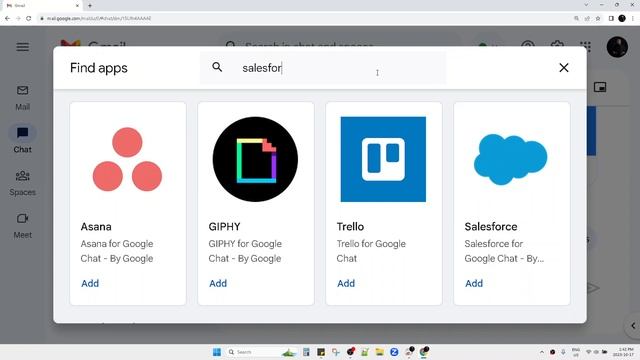Reload the Gmail page
The image size is (640, 360).
coord(29,18)
